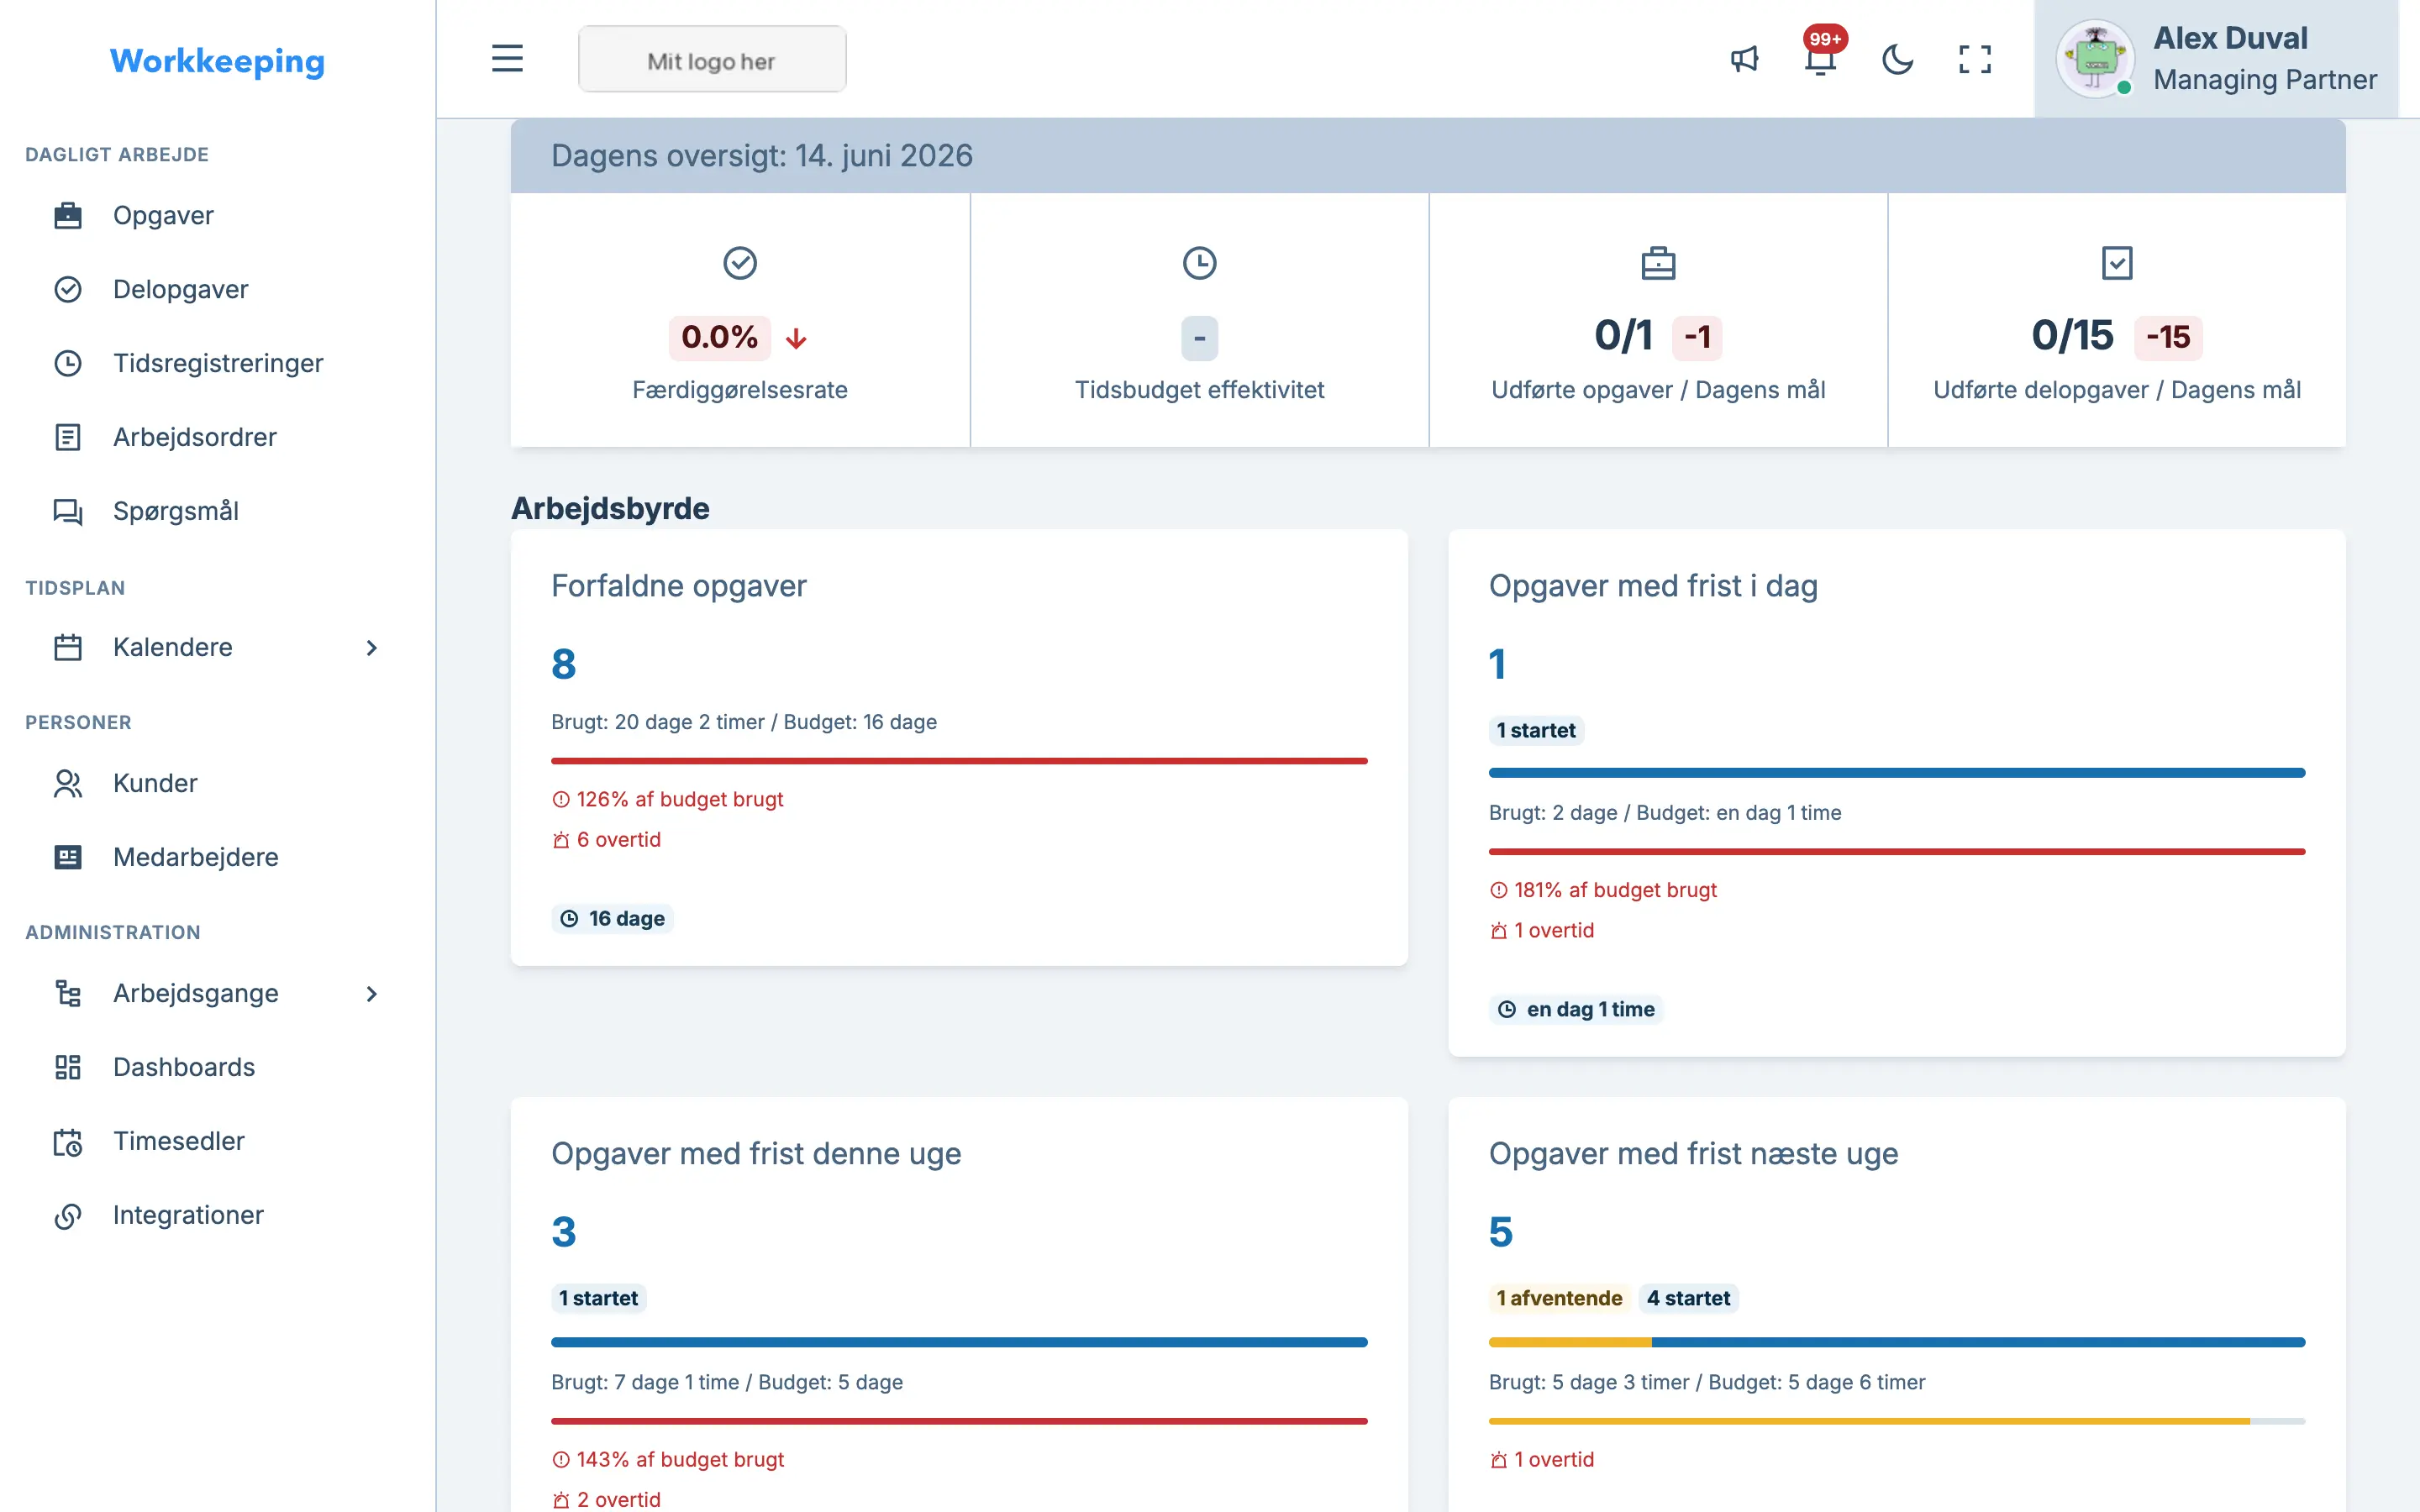Click the 'Mit logo her' button
This screenshot has height=1512, width=2420.
[712, 60]
